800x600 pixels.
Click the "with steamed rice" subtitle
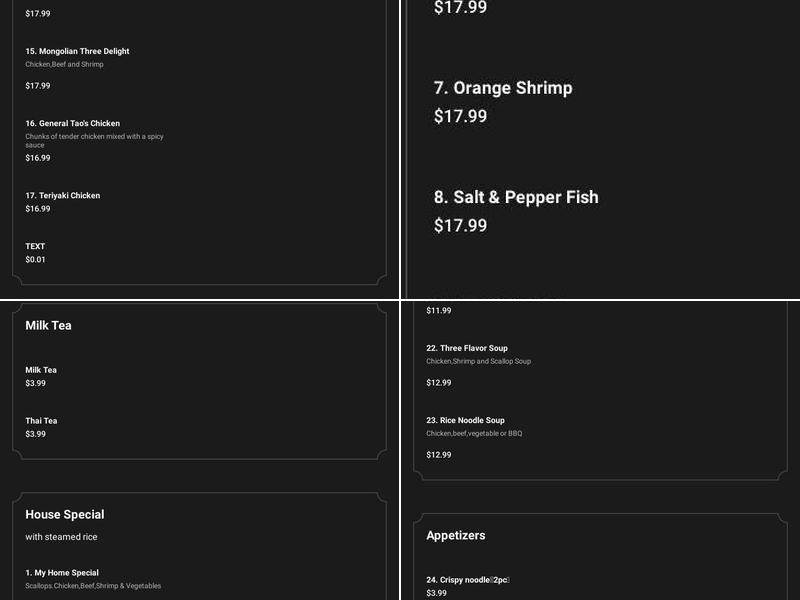tap(61, 537)
